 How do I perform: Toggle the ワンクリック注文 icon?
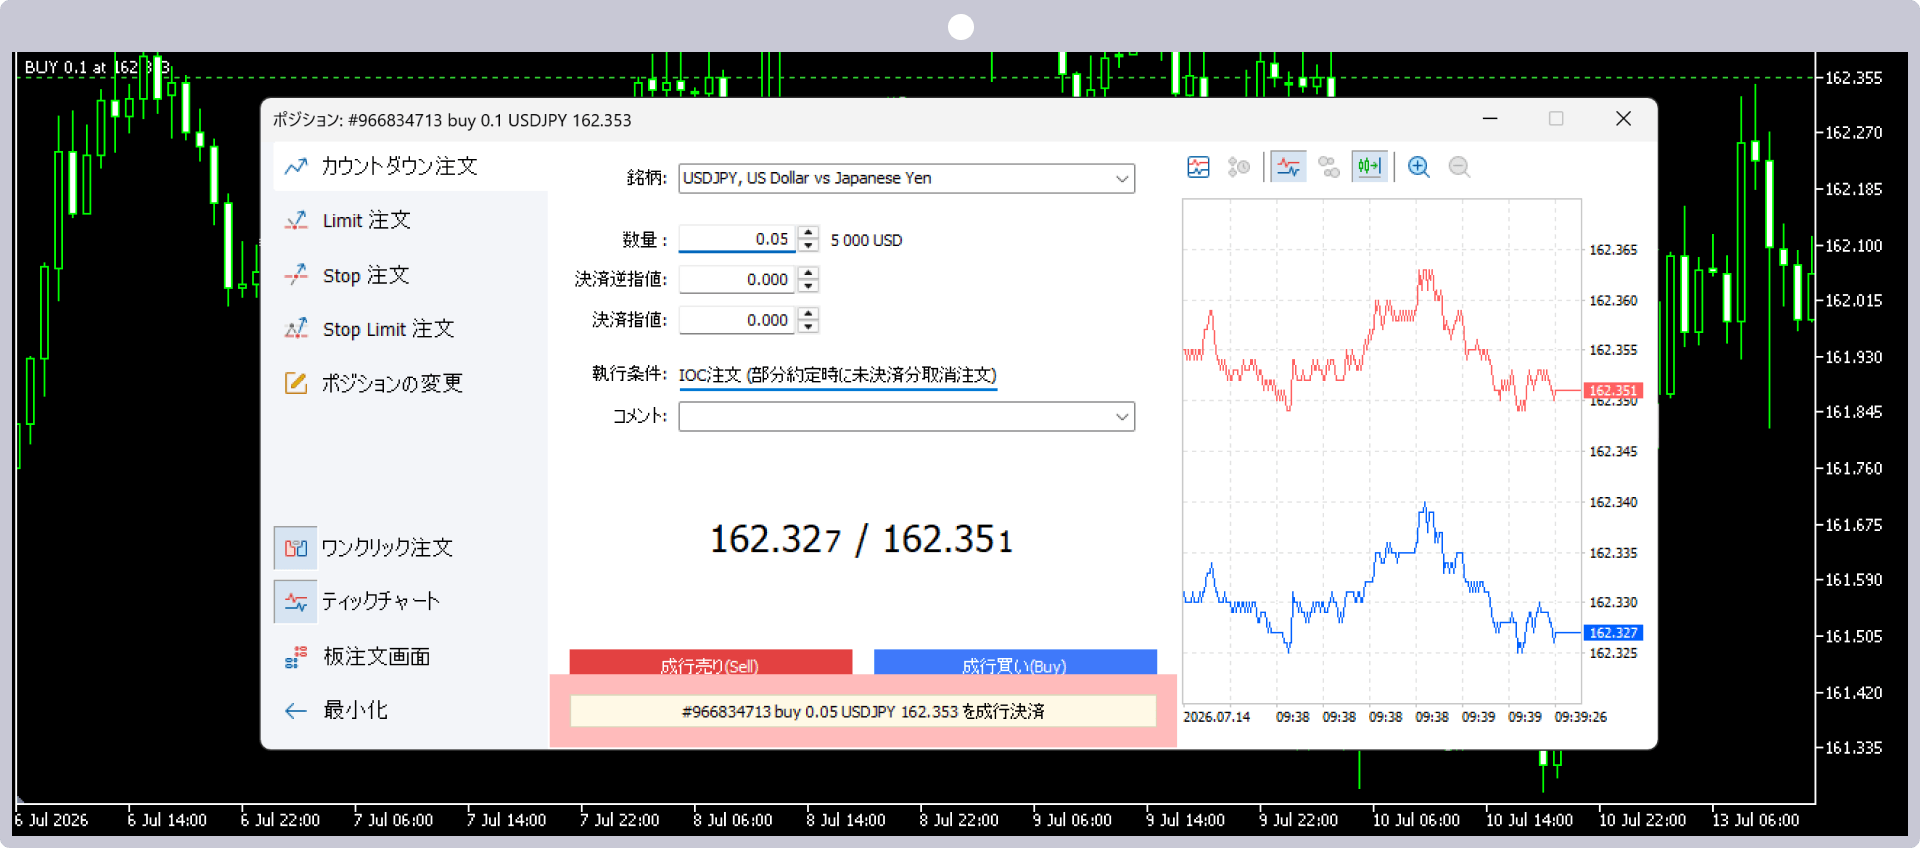296,548
